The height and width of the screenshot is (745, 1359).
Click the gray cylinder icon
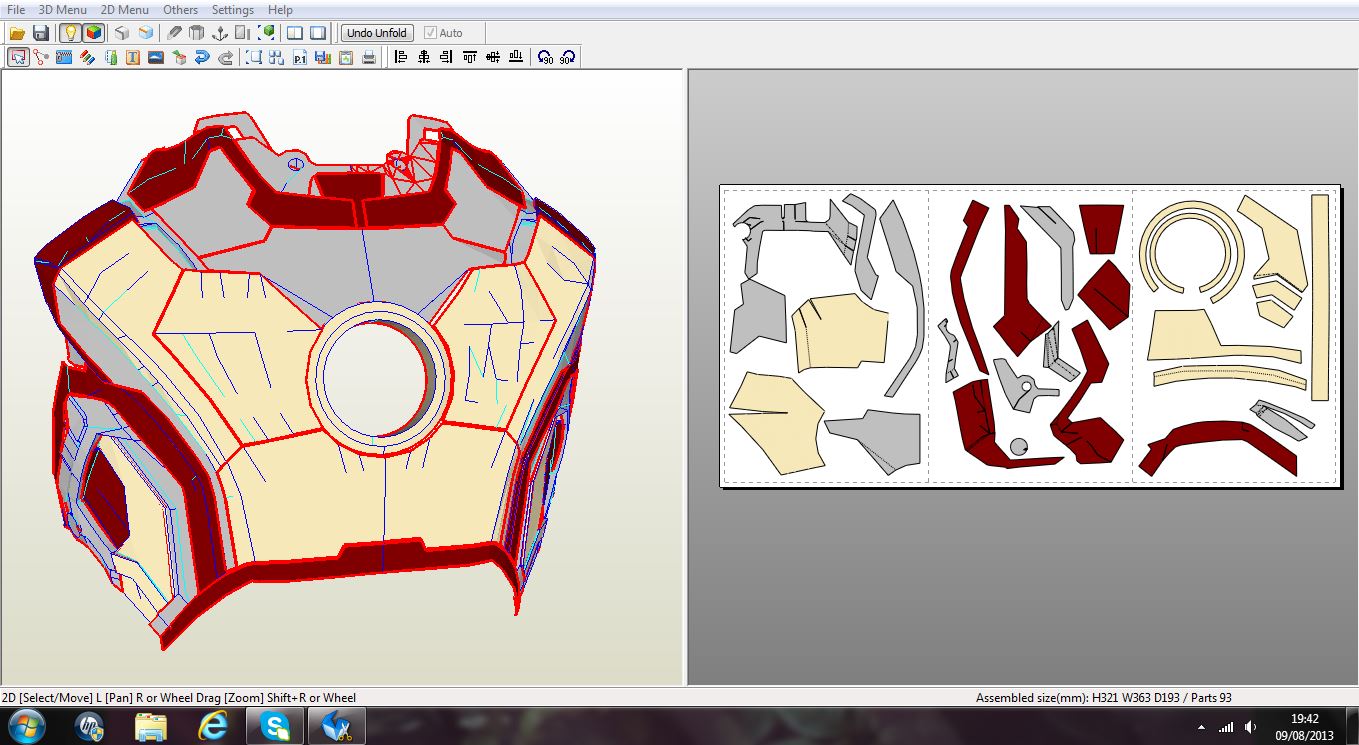tap(197, 33)
